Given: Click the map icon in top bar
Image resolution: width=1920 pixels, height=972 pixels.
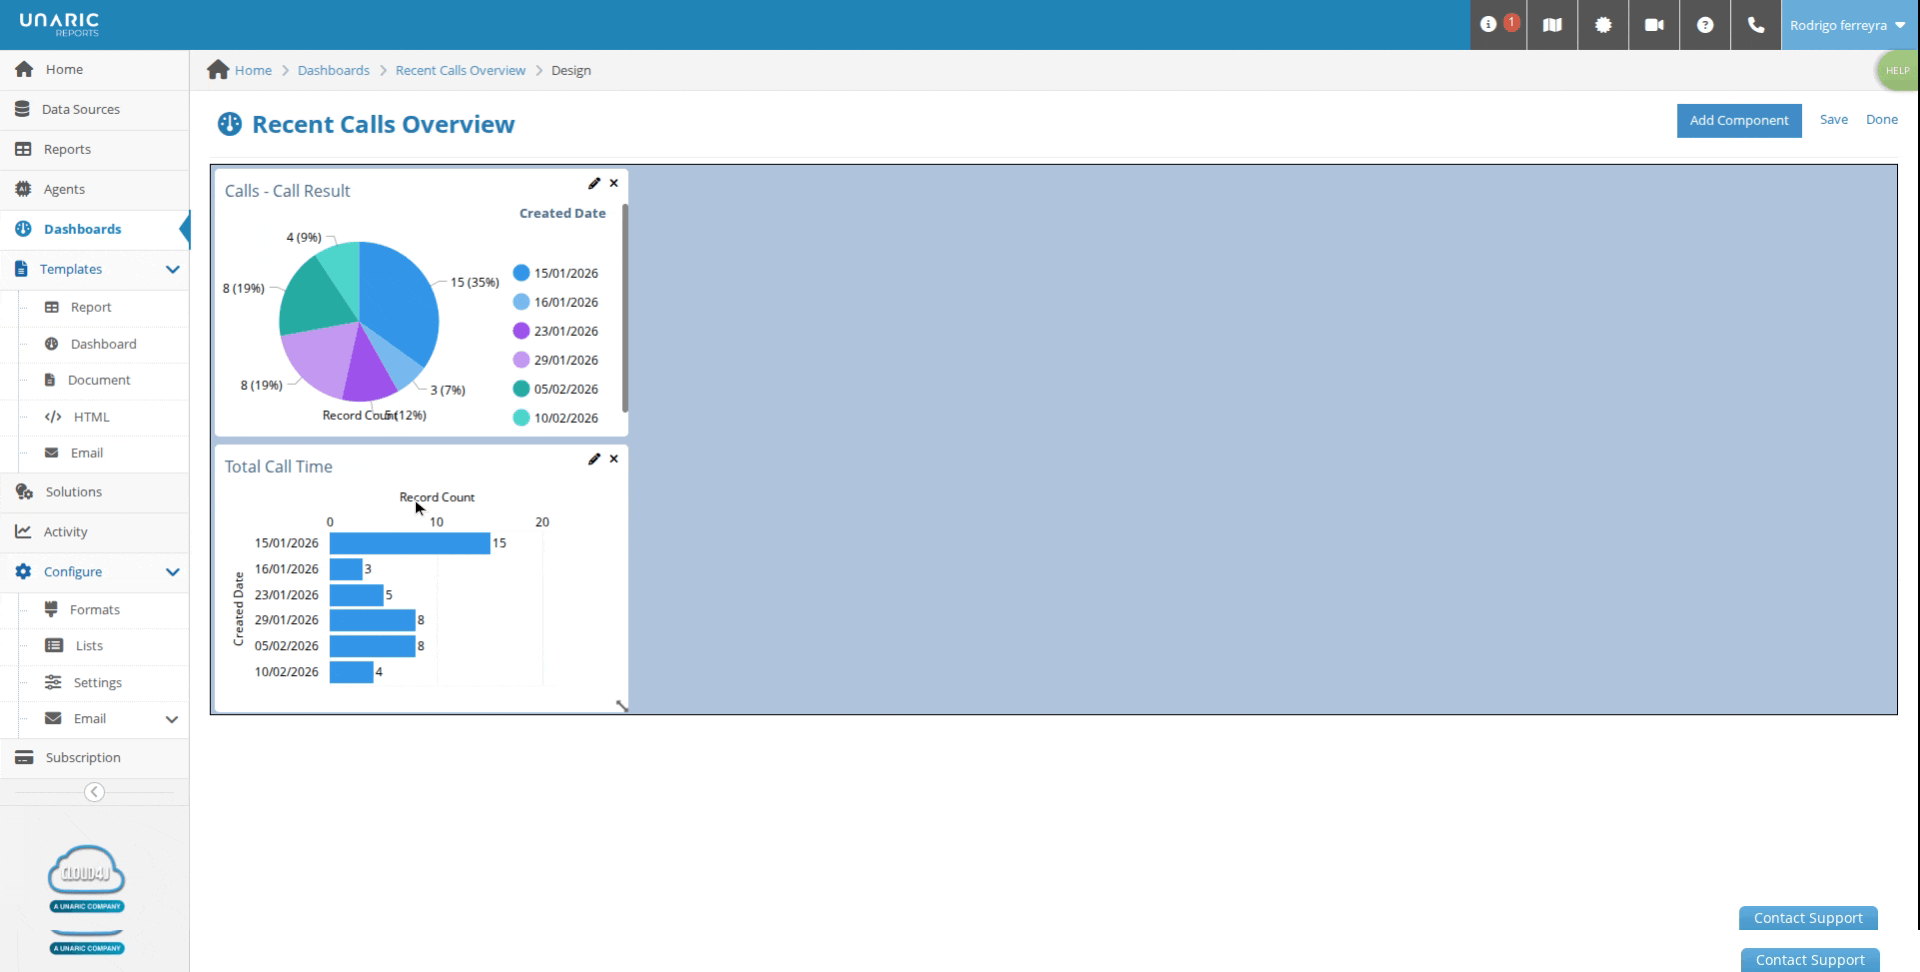Looking at the screenshot, I should click(x=1552, y=24).
